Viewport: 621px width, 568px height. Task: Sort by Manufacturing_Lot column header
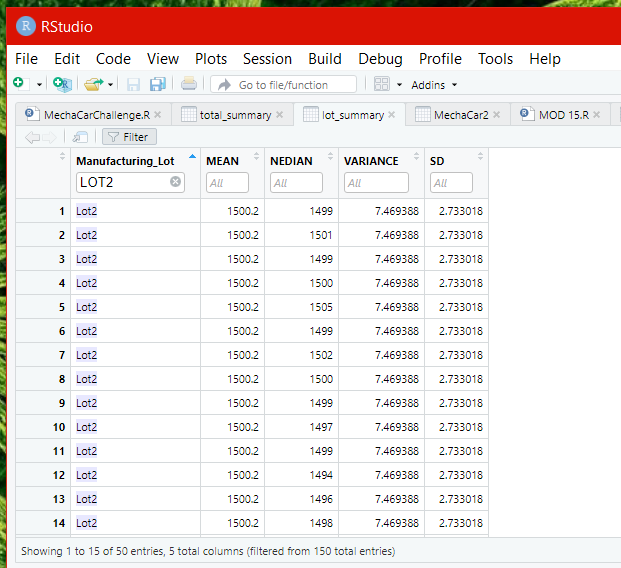point(125,161)
